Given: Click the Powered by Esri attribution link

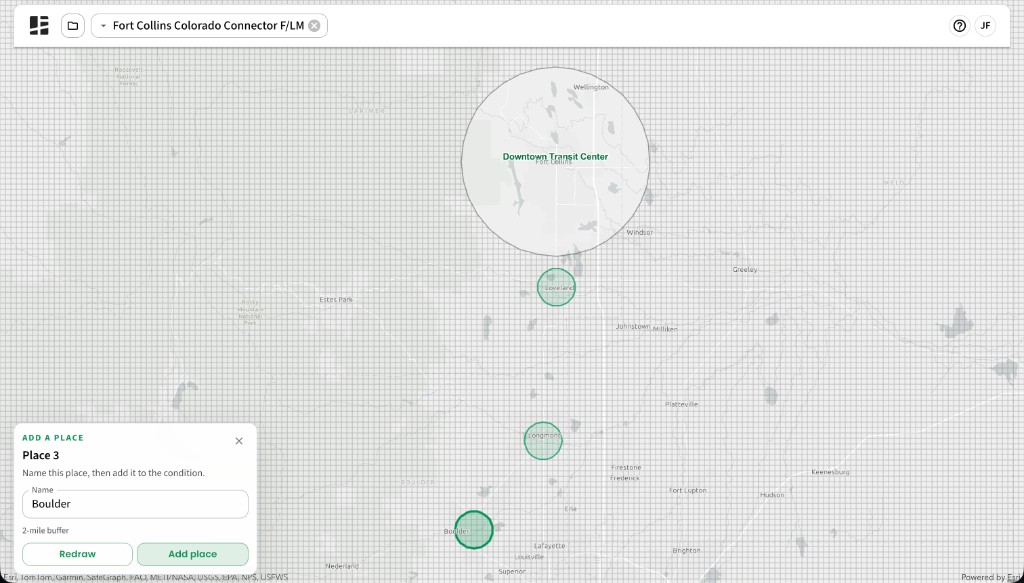Looking at the screenshot, I should pos(991,578).
